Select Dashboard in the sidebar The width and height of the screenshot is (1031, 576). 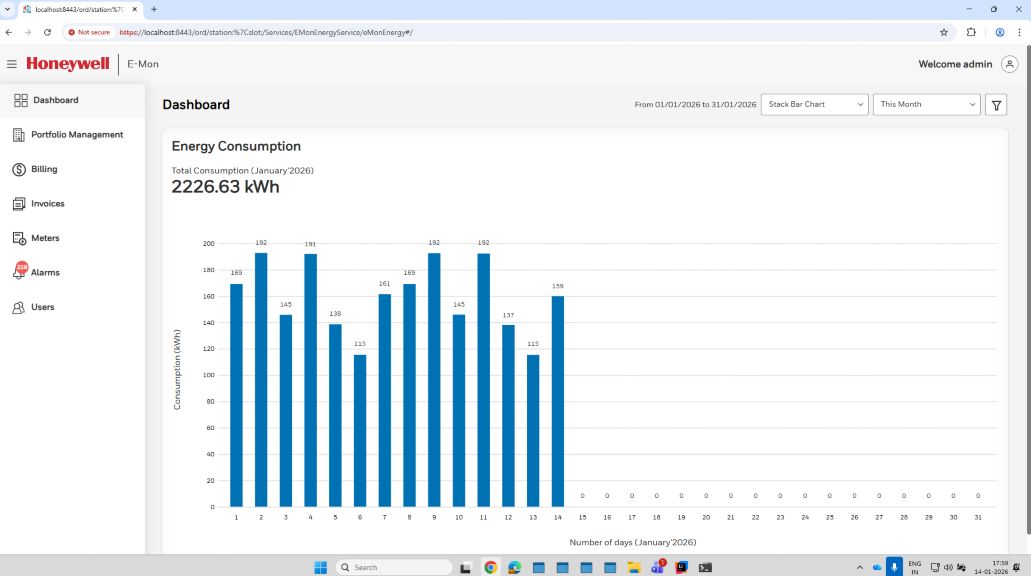(55, 100)
